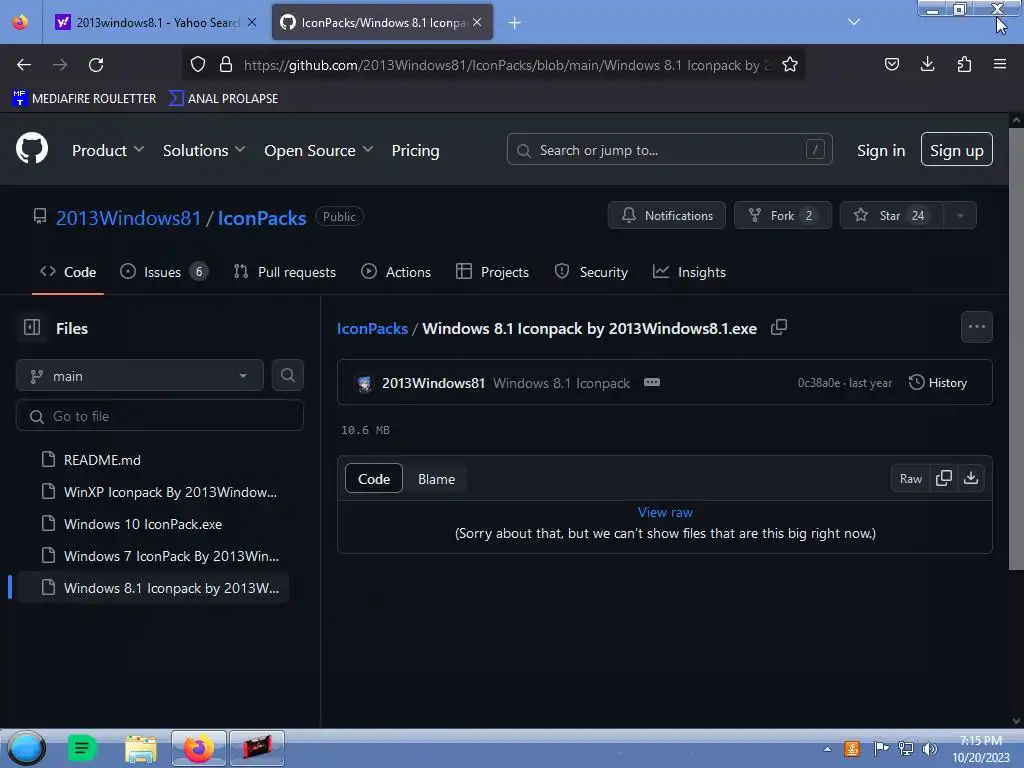Open the extensions puzzle icon
Image resolution: width=1024 pixels, height=768 pixels.
pyautogui.click(x=964, y=64)
